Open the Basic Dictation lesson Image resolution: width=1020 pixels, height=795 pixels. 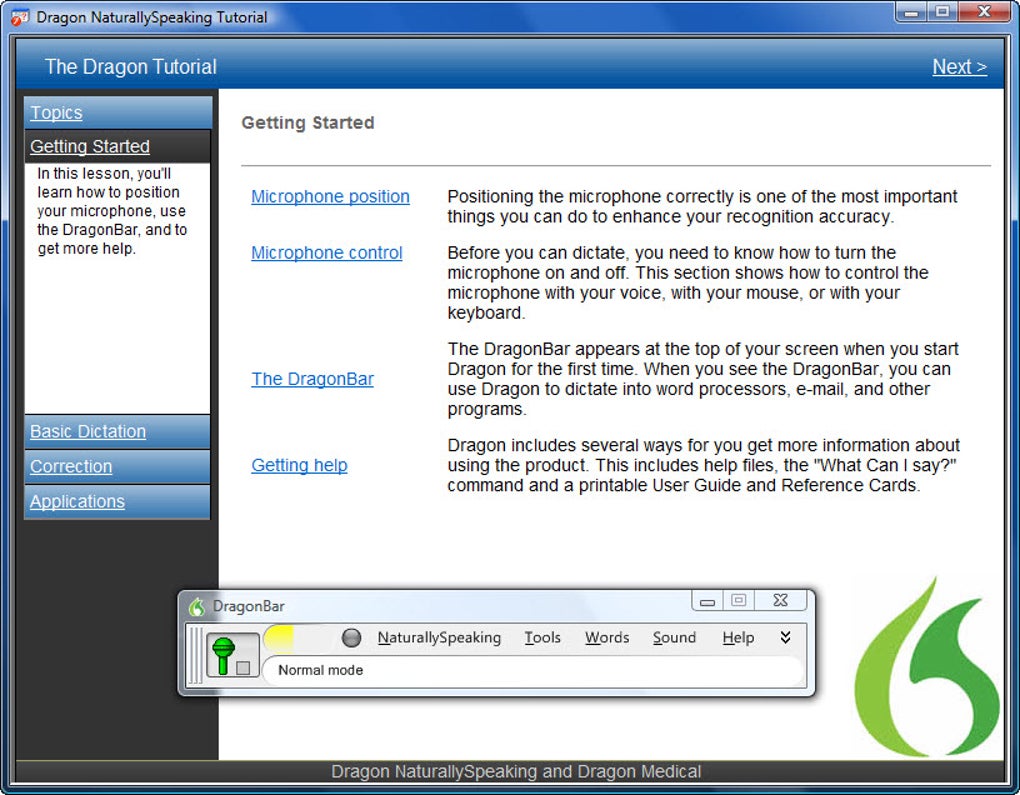(x=118, y=431)
